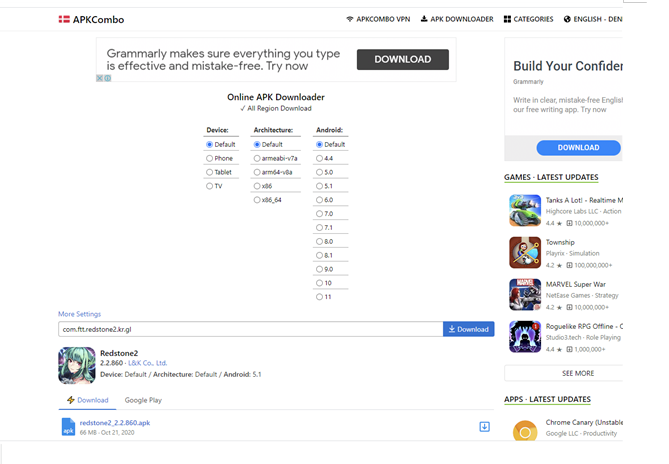
Task: Select Android 4.4 version
Action: [319, 158]
